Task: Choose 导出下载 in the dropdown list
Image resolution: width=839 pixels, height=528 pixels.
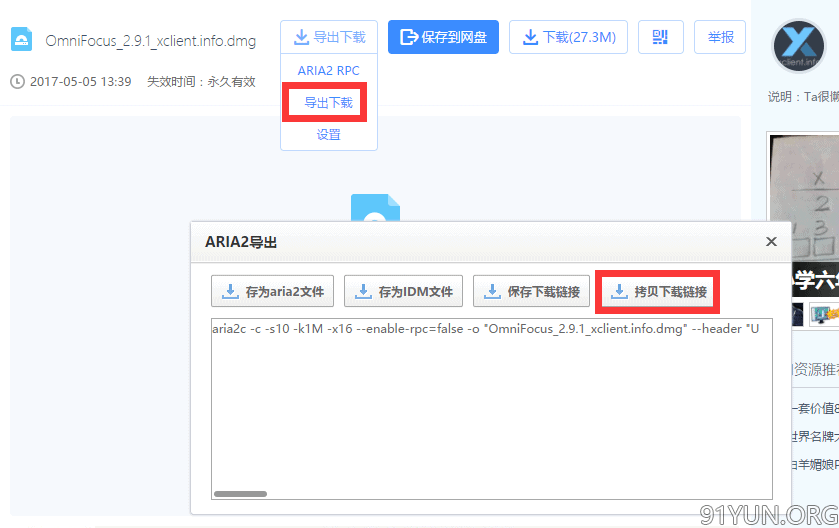Action: pos(328,103)
